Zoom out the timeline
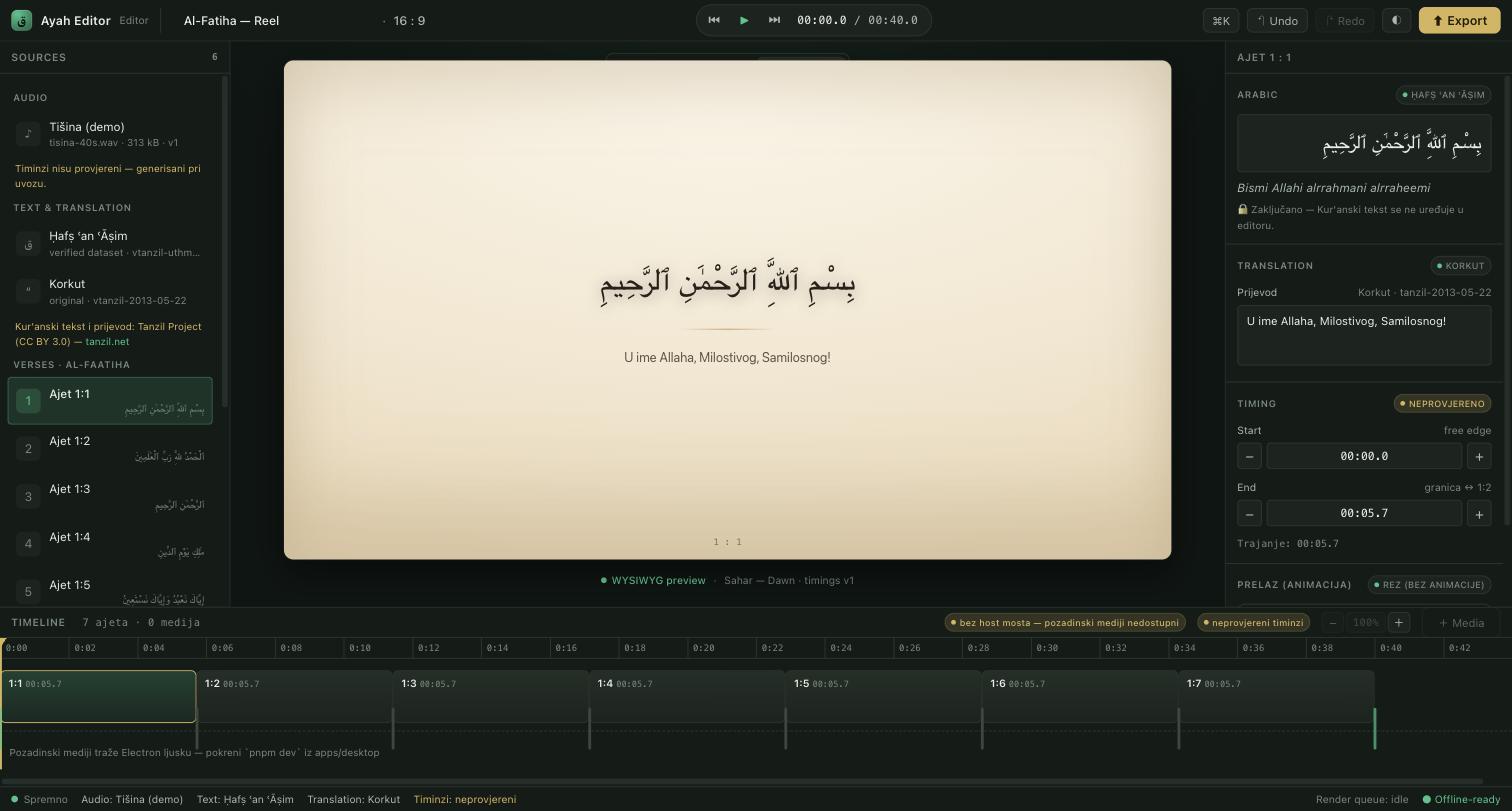This screenshot has width=1512, height=811. 1332,623
